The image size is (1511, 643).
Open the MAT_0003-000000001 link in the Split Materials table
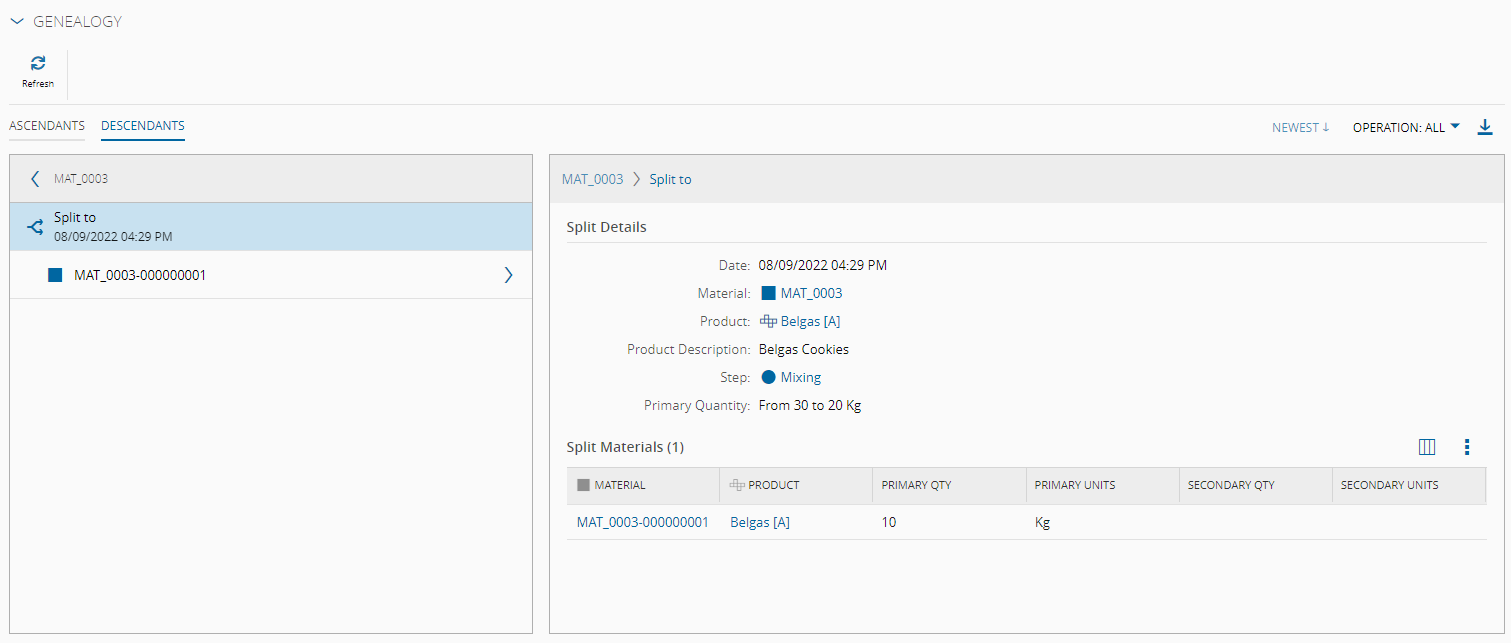(643, 522)
